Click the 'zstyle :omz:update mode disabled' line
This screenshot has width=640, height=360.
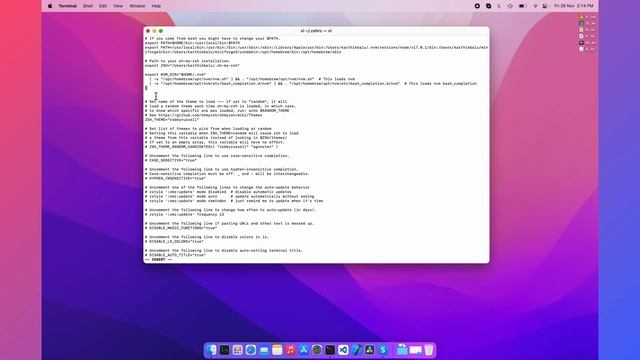pos(218,192)
